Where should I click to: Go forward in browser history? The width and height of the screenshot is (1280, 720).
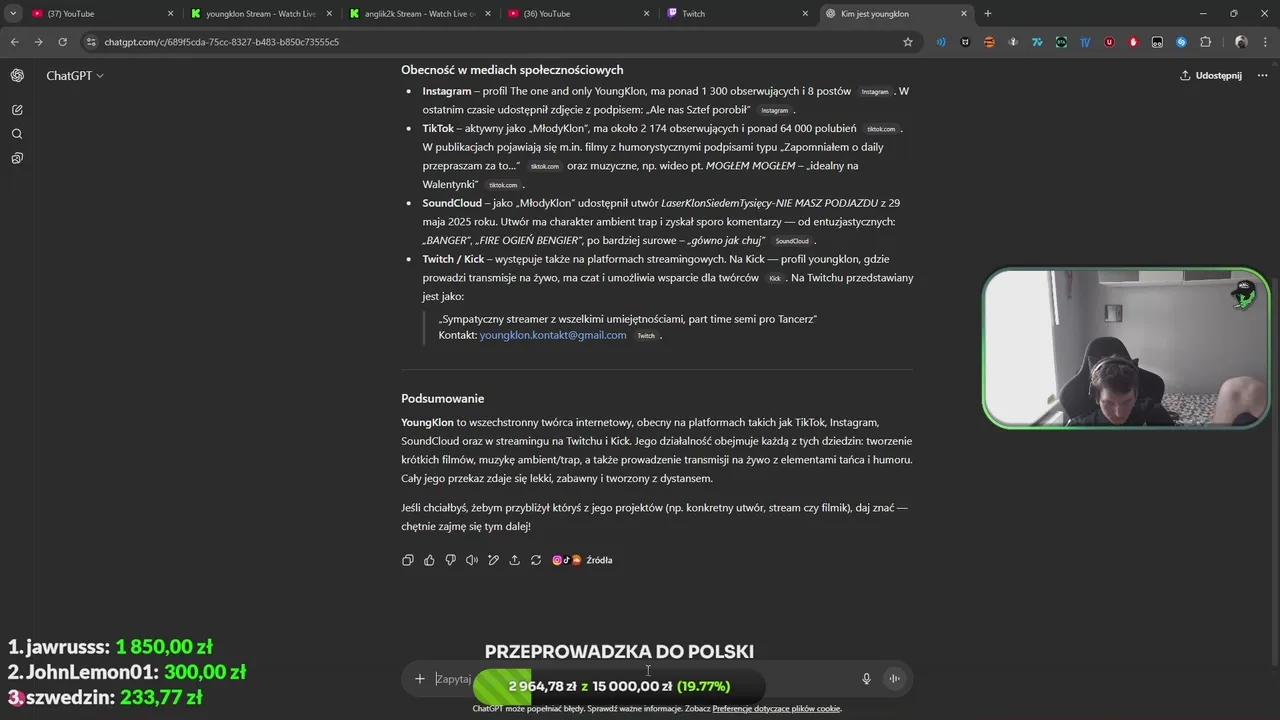[x=38, y=42]
